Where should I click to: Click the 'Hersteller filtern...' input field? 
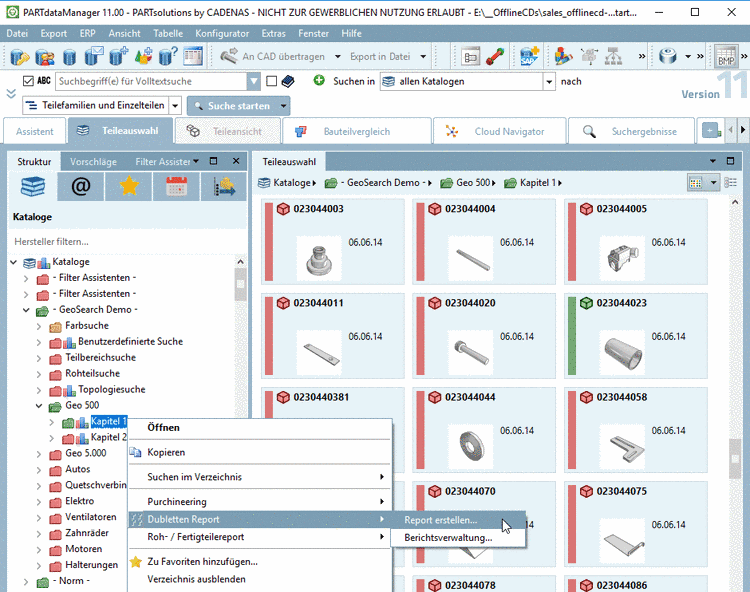127,241
